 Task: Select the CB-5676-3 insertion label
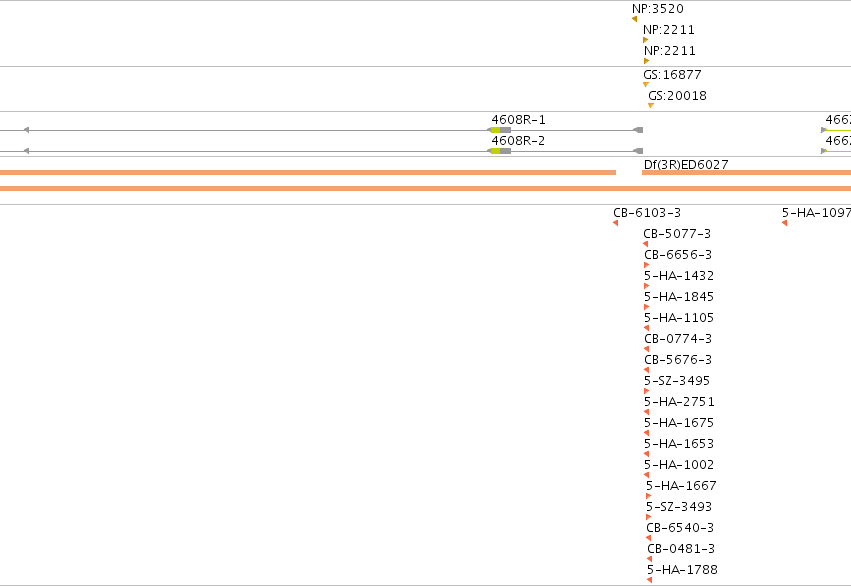(x=678, y=360)
